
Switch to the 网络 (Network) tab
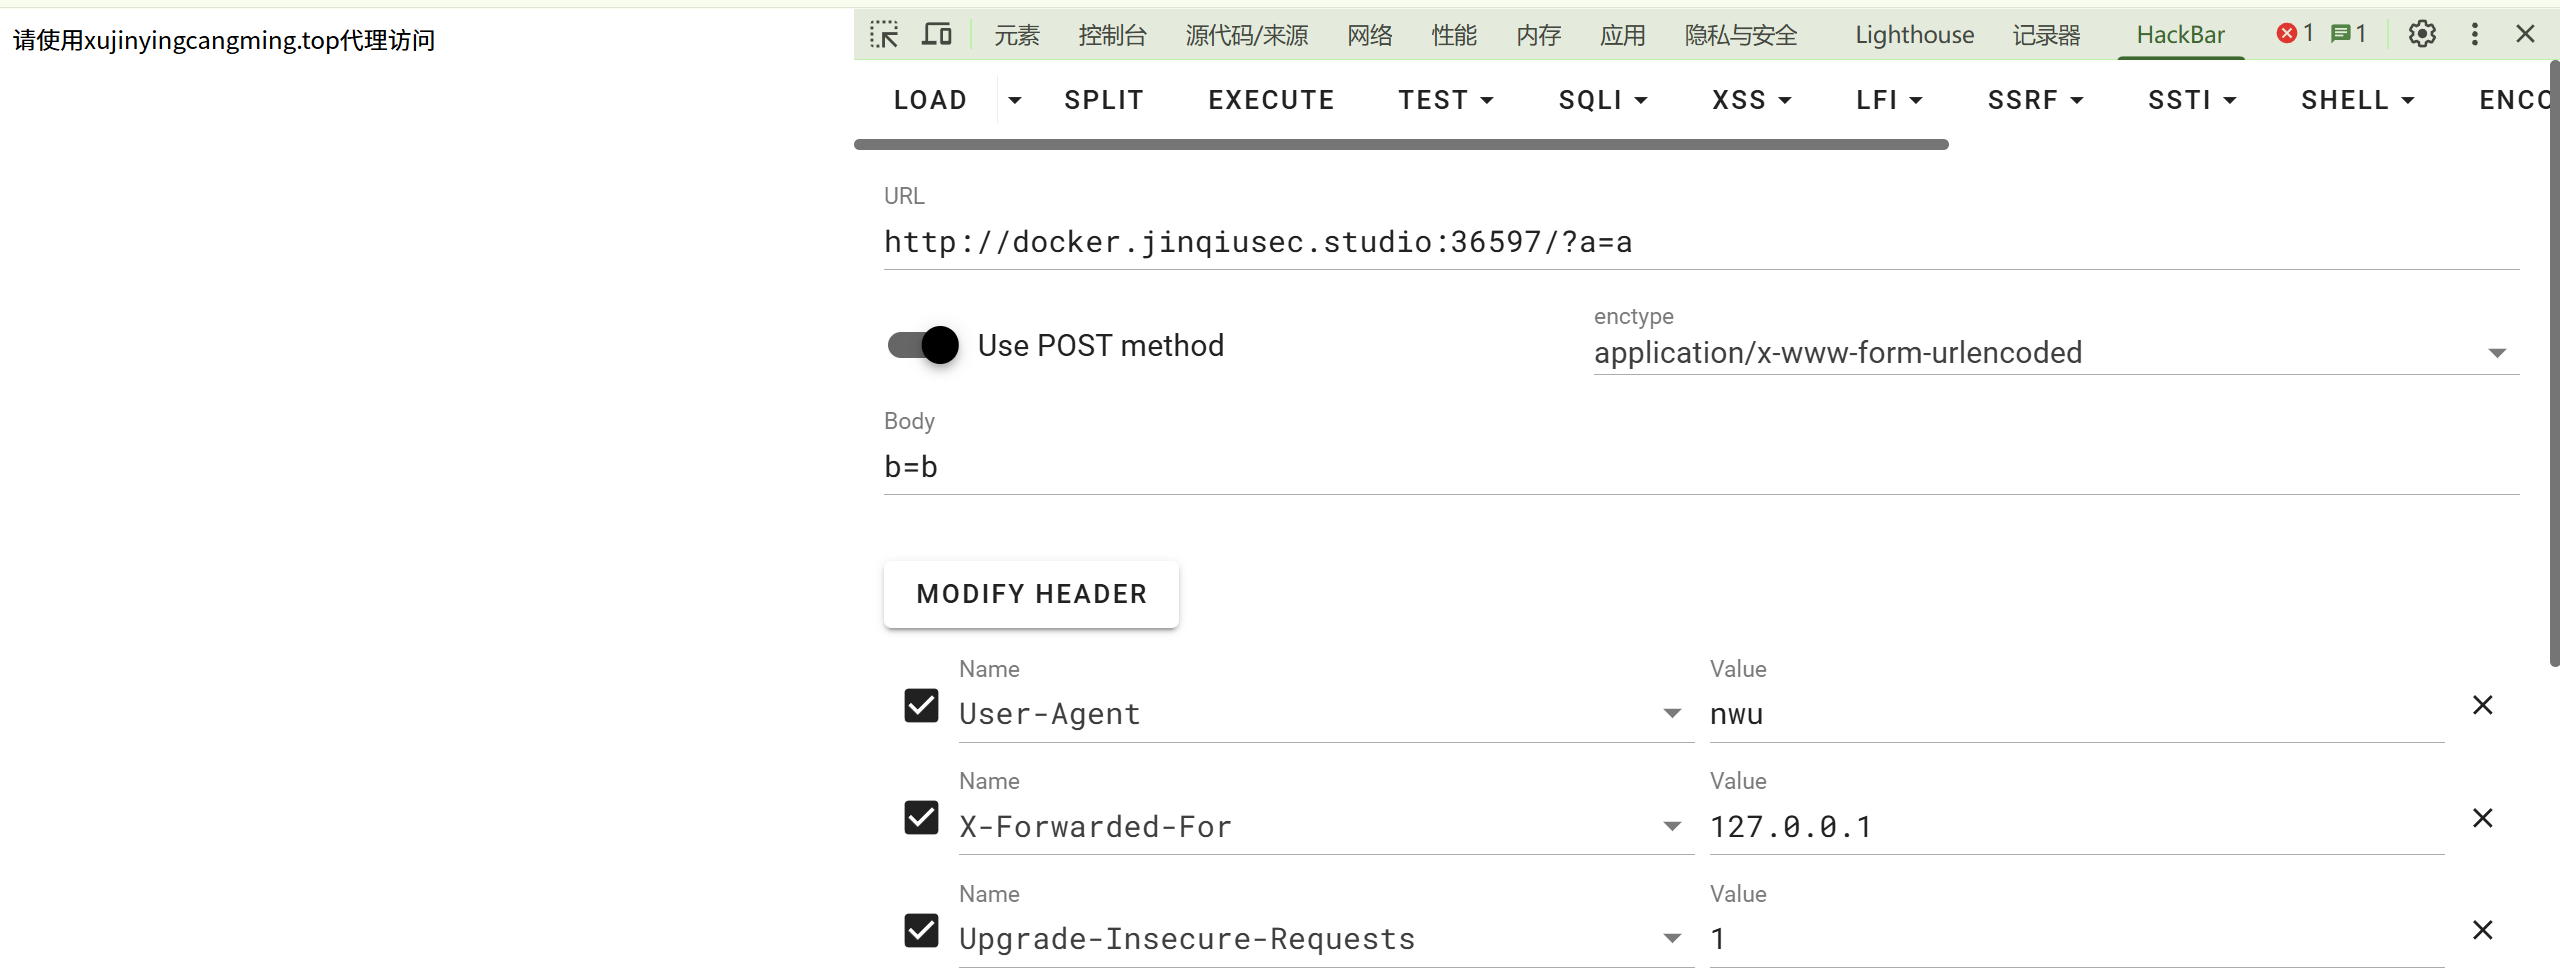(1369, 35)
